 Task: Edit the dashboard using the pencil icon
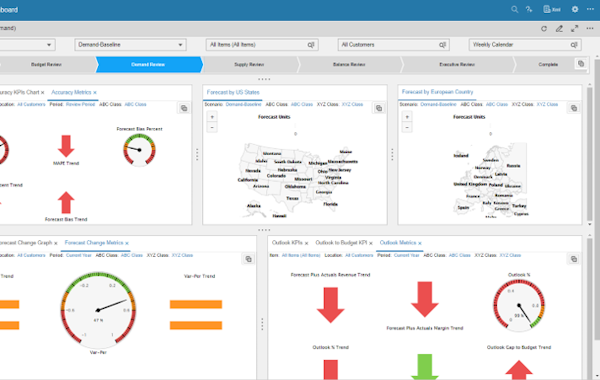click(559, 29)
